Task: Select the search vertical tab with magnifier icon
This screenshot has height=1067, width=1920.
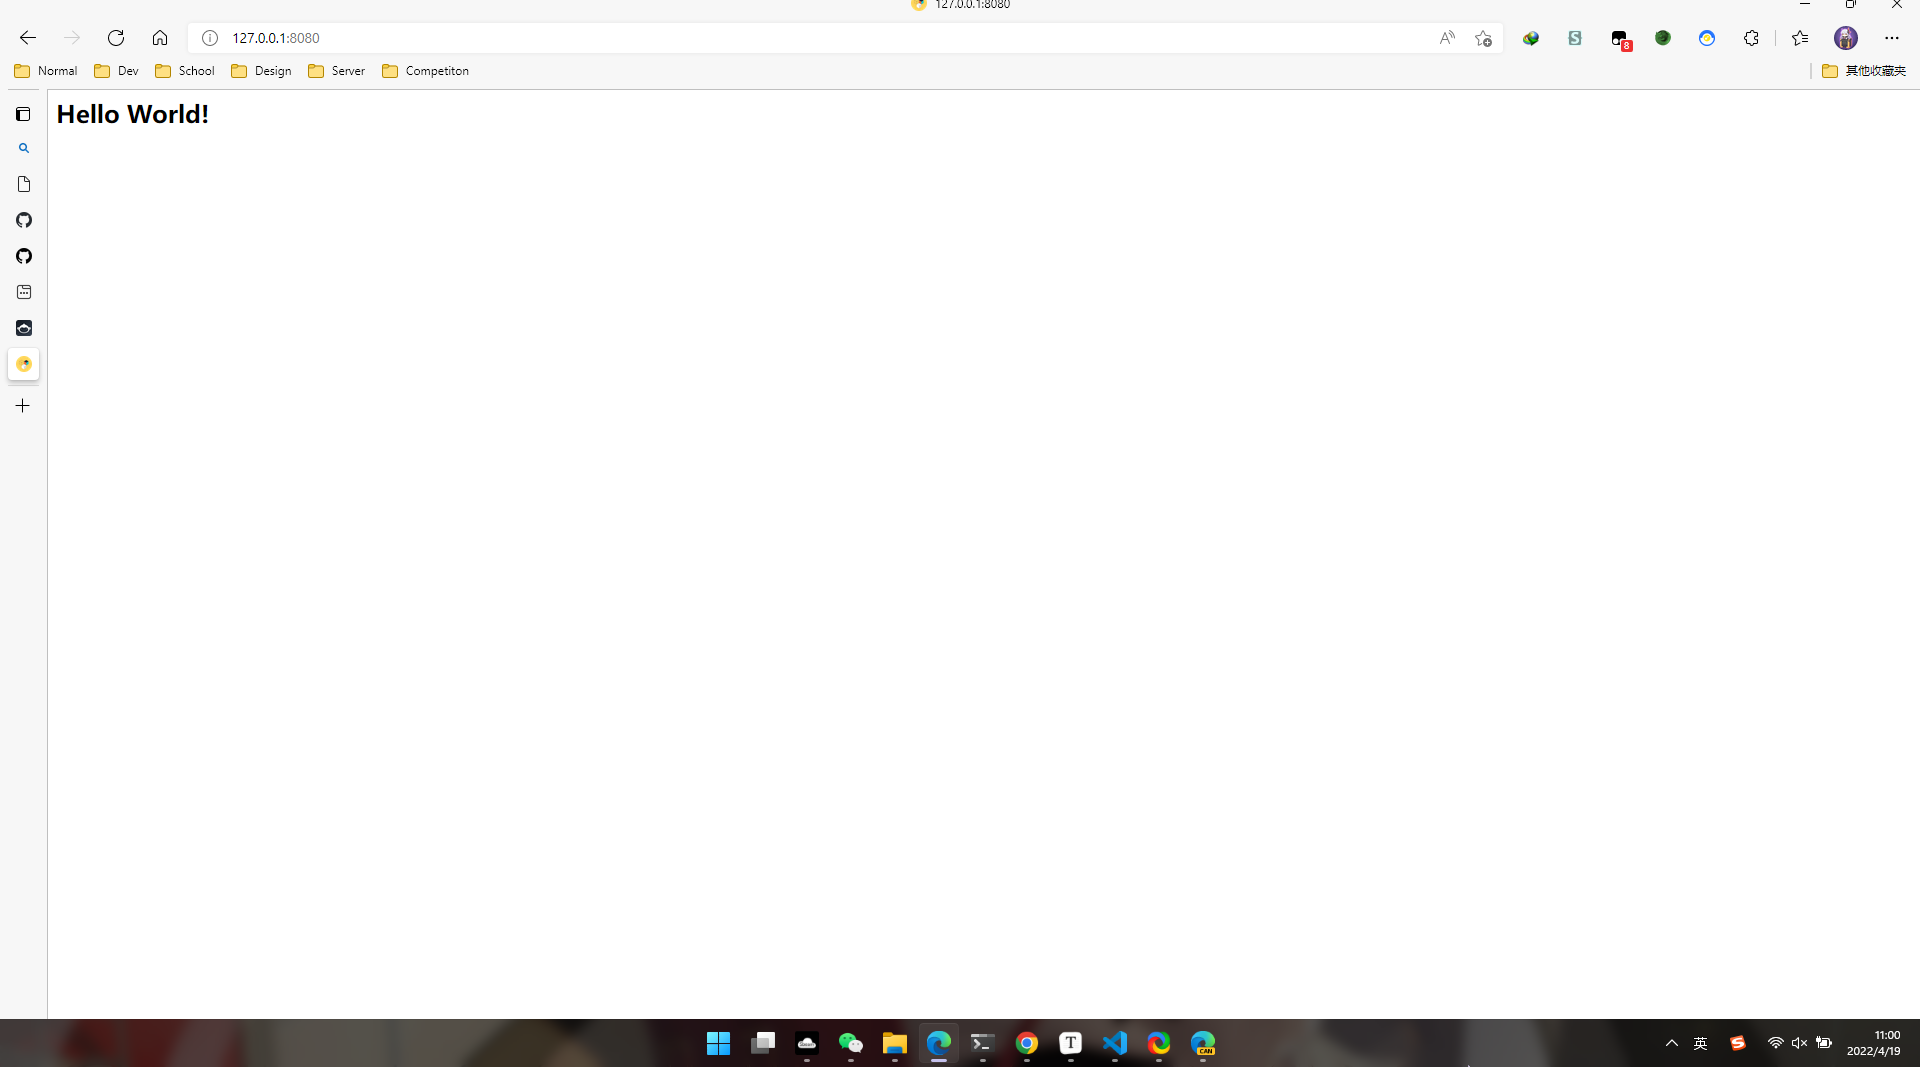Action: [x=24, y=148]
